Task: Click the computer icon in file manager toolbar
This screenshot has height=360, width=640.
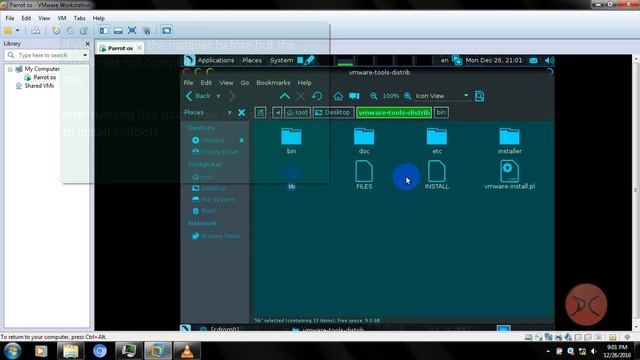Action: point(354,96)
